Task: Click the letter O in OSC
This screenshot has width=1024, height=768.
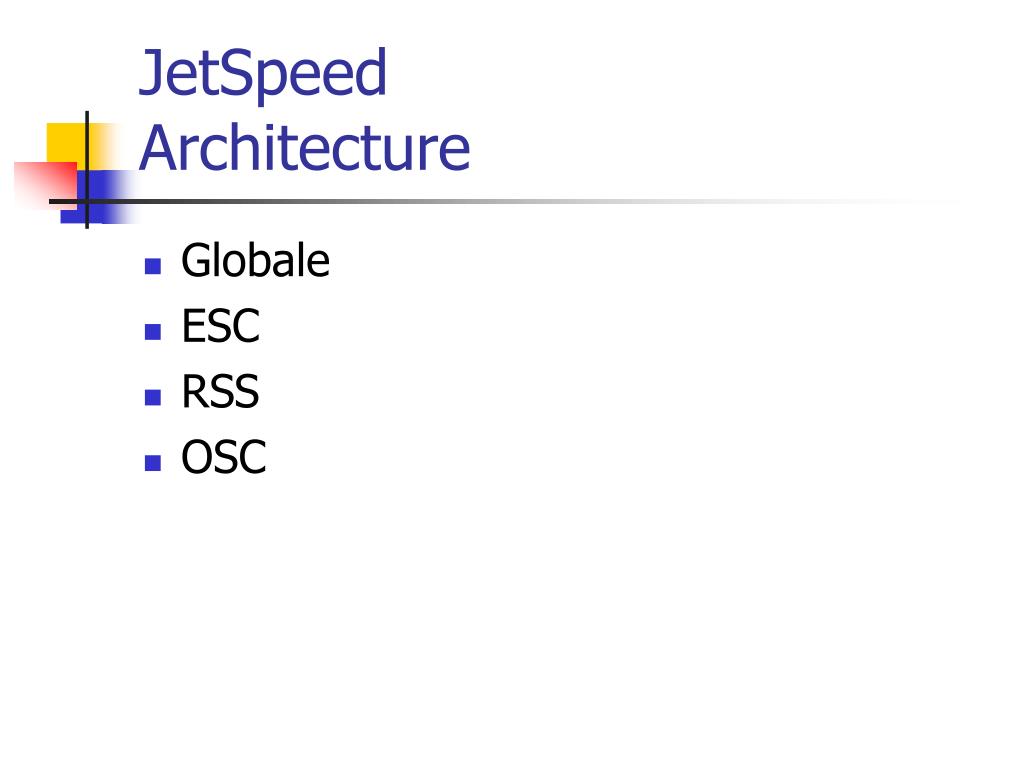Action: click(x=197, y=456)
